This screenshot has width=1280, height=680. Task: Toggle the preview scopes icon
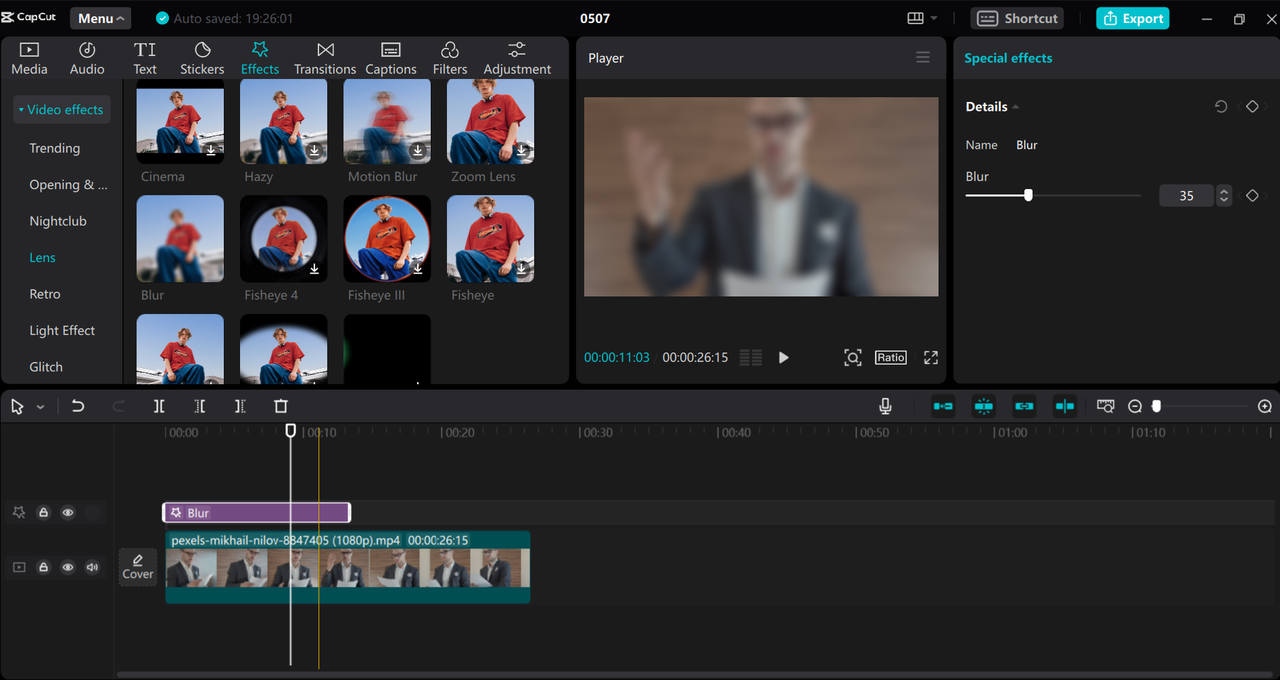[751, 358]
